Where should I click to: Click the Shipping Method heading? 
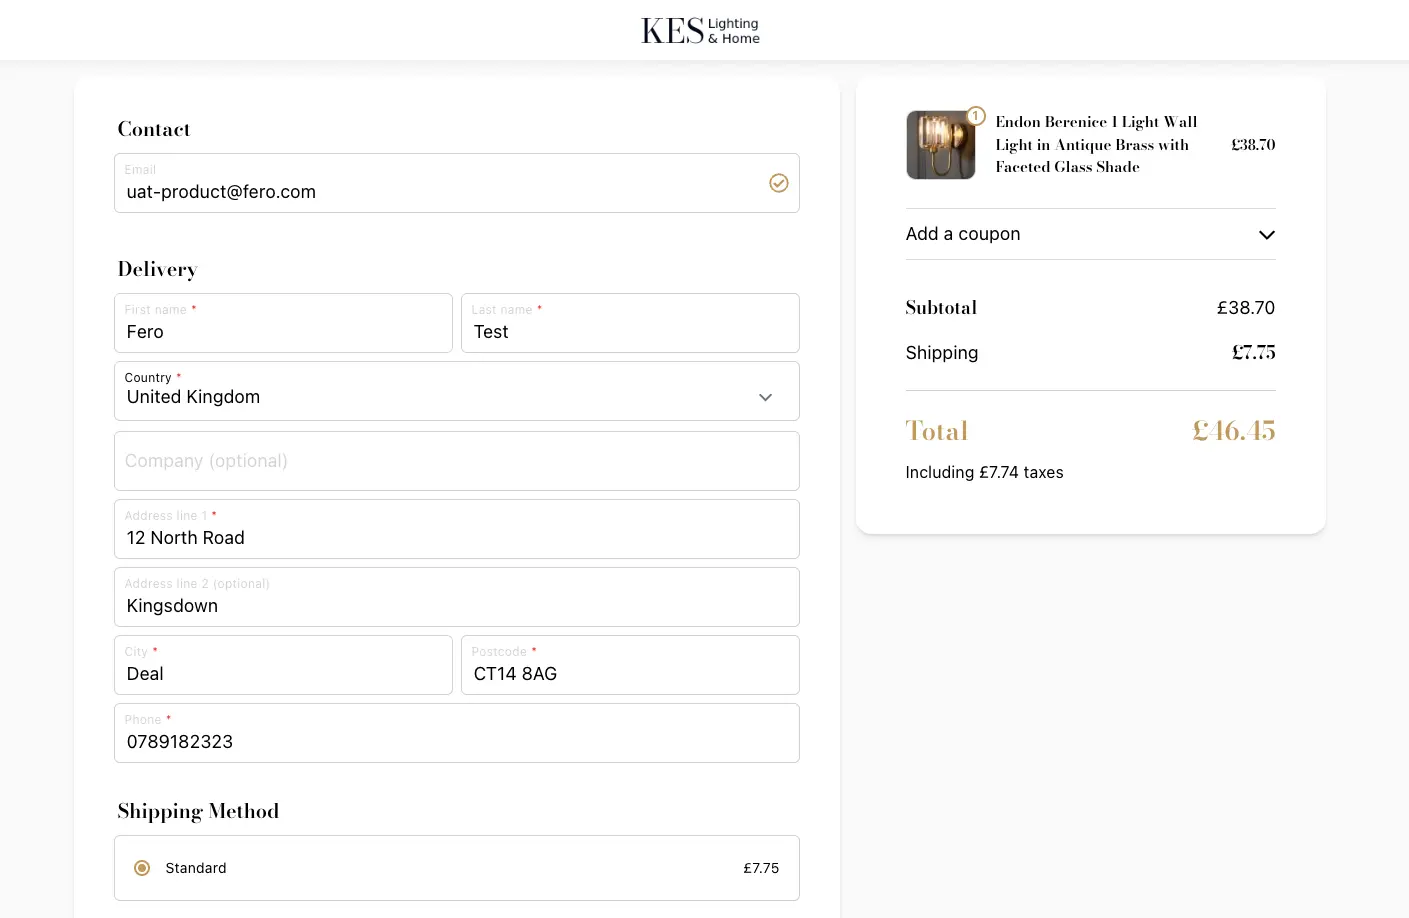[198, 811]
